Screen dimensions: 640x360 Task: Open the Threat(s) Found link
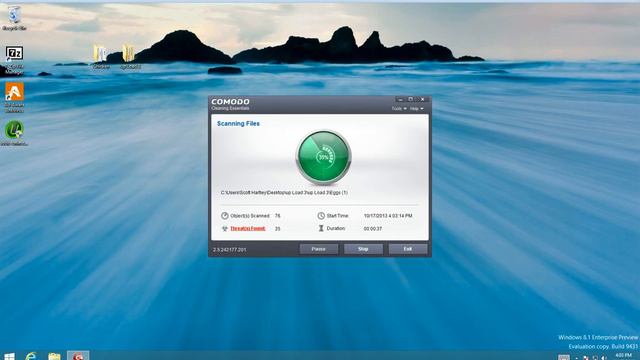248,229
